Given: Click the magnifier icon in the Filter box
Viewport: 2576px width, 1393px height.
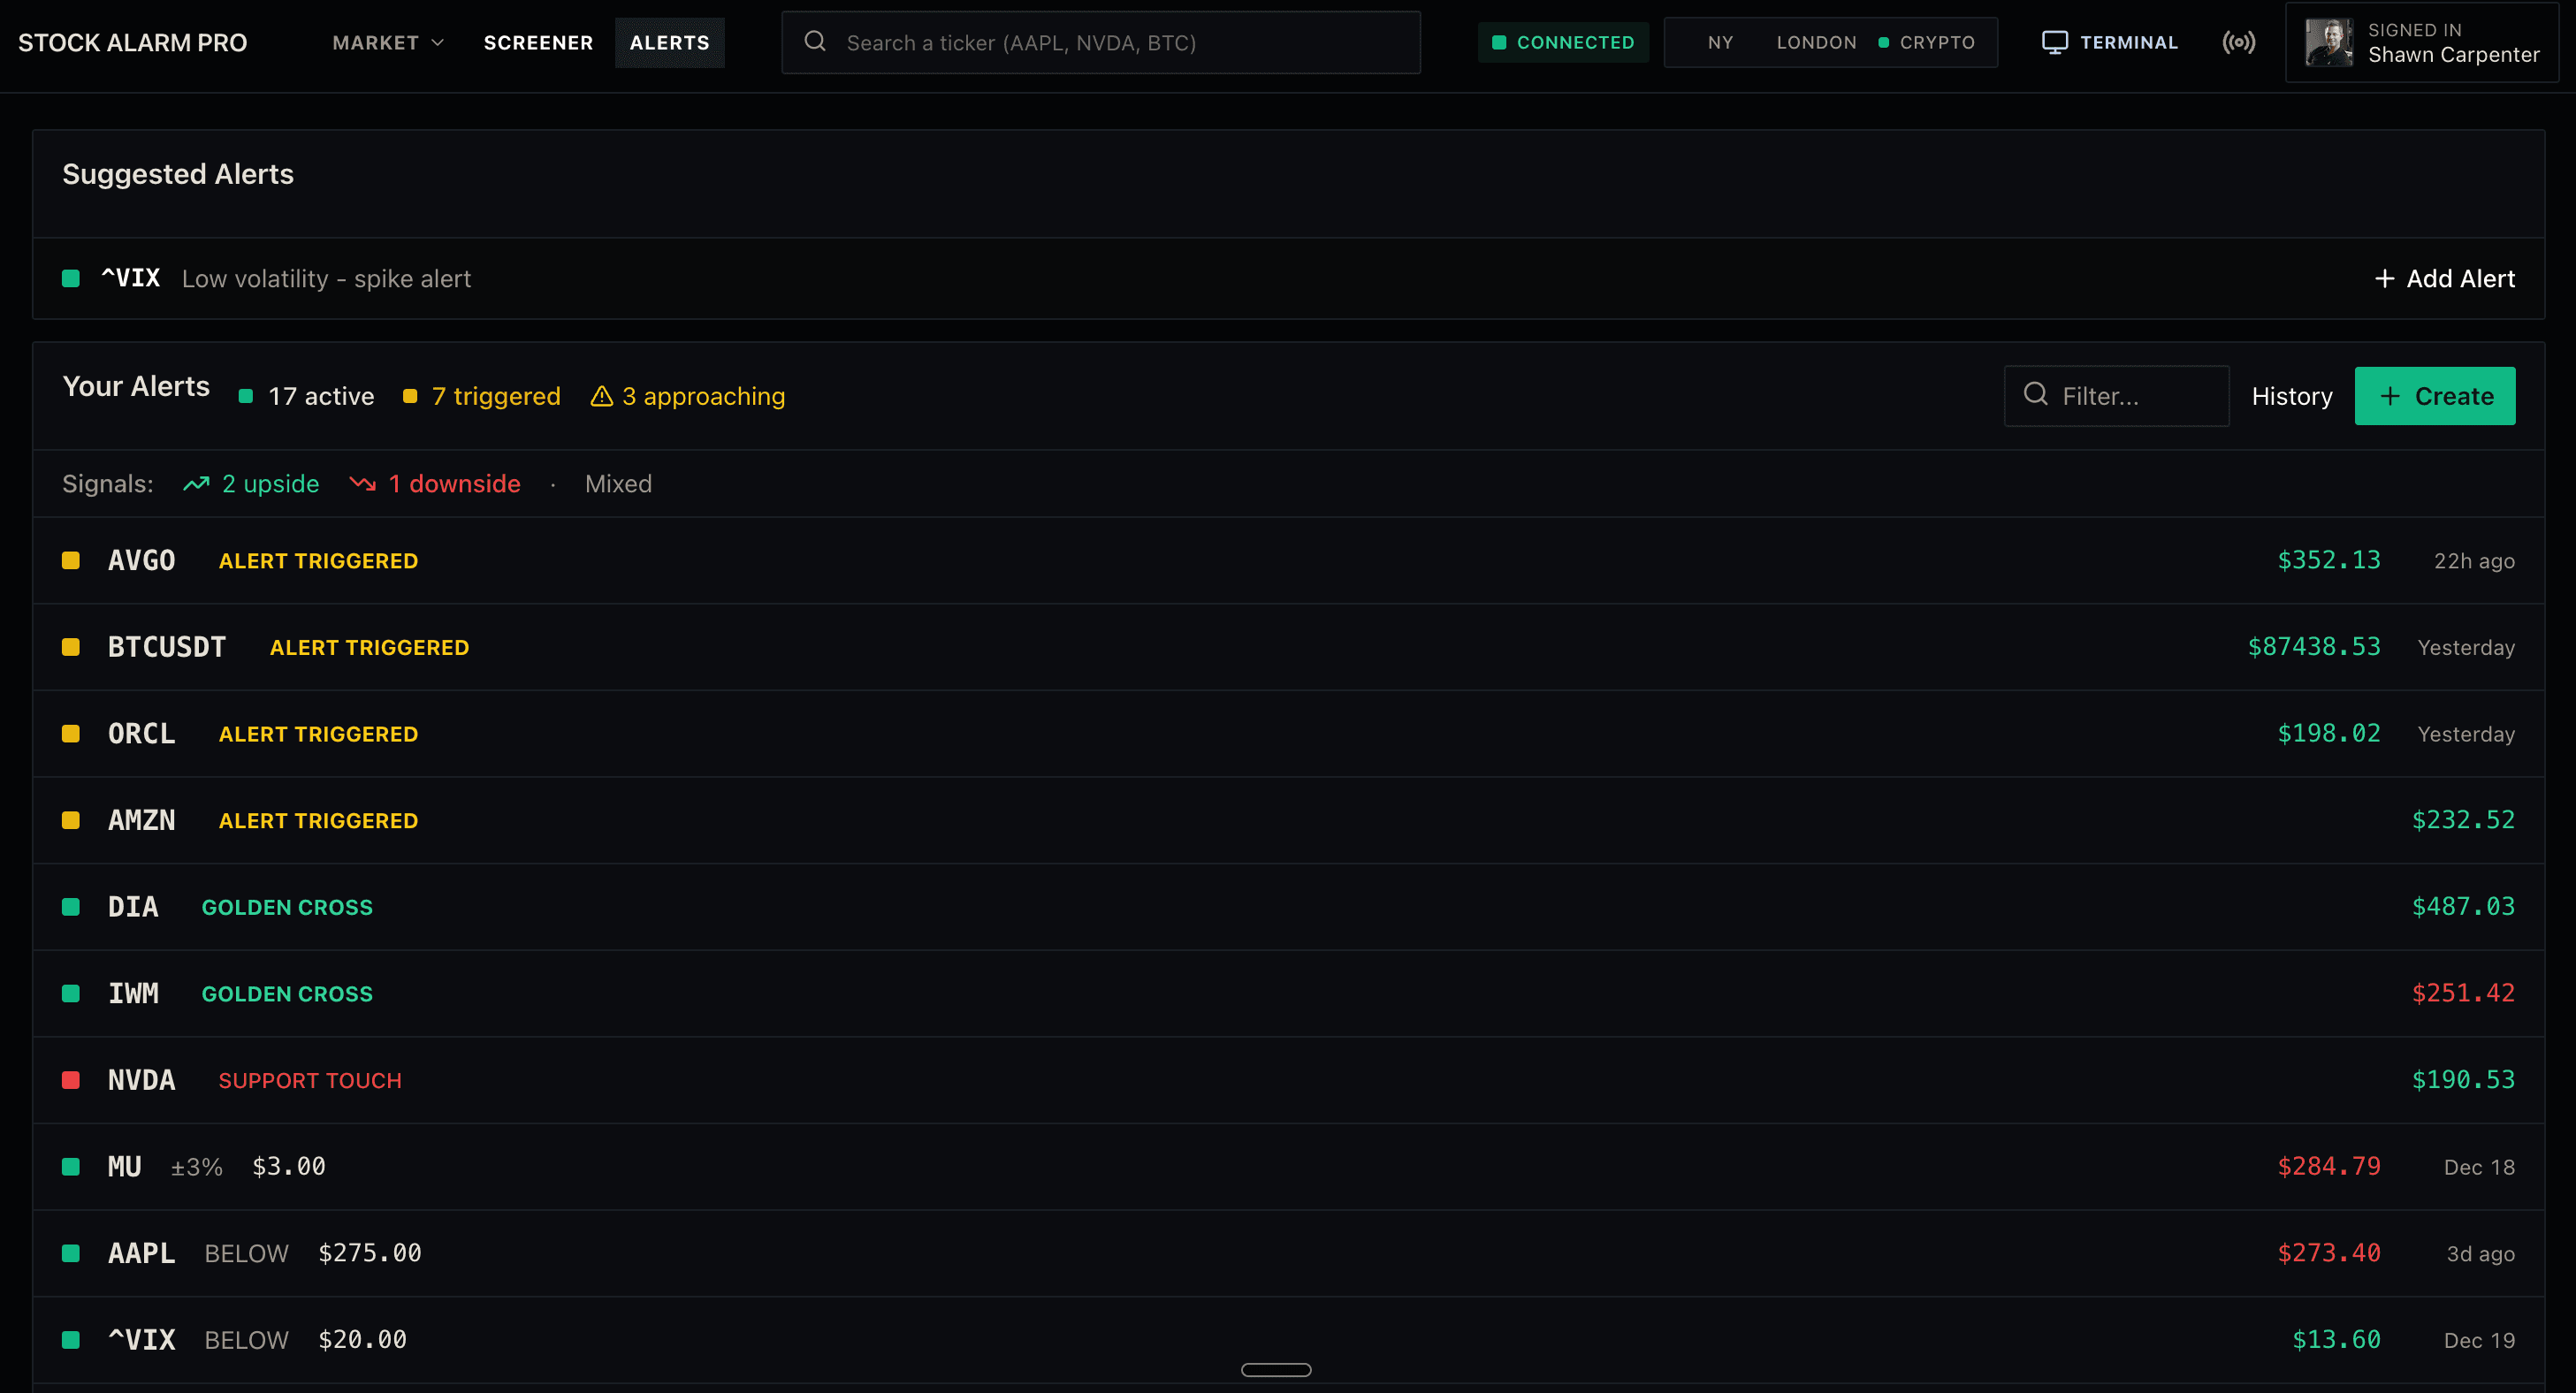Looking at the screenshot, I should [x=2036, y=395].
